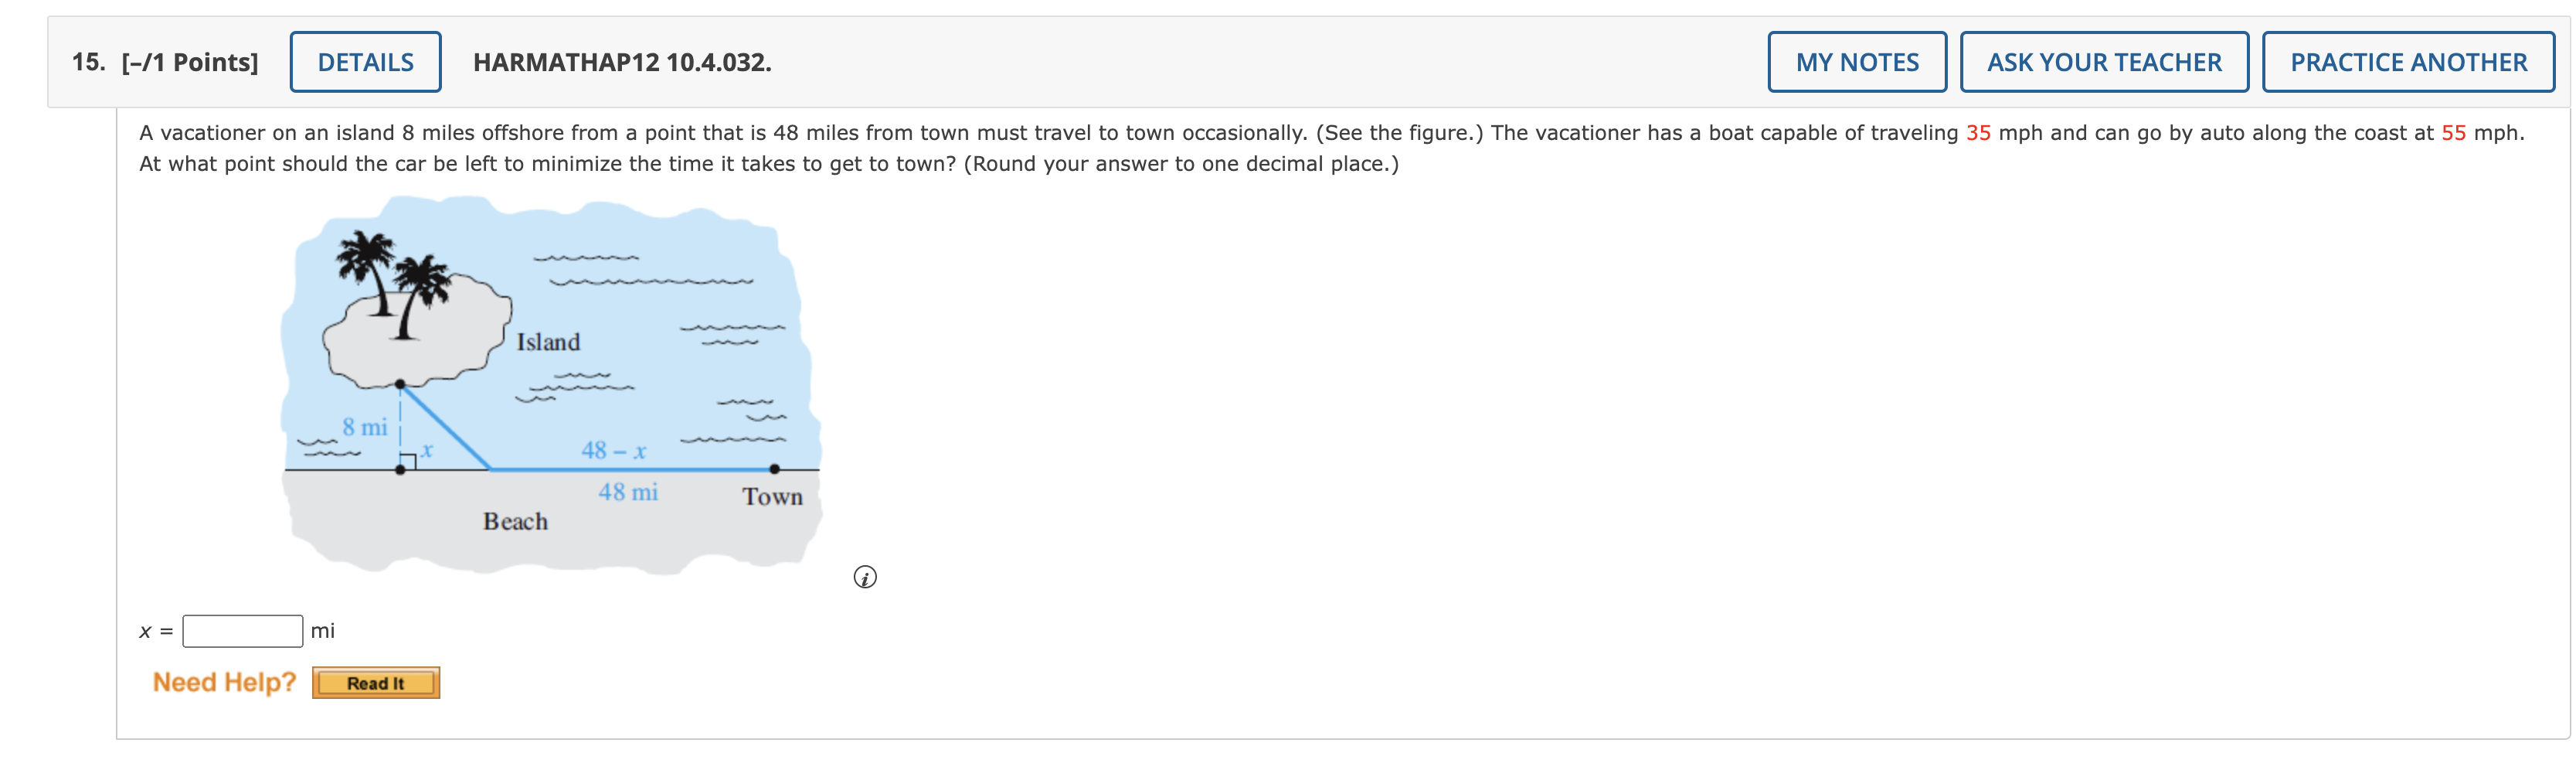2576x777 pixels.
Task: Click the Need Help? label
Action: click(224, 682)
